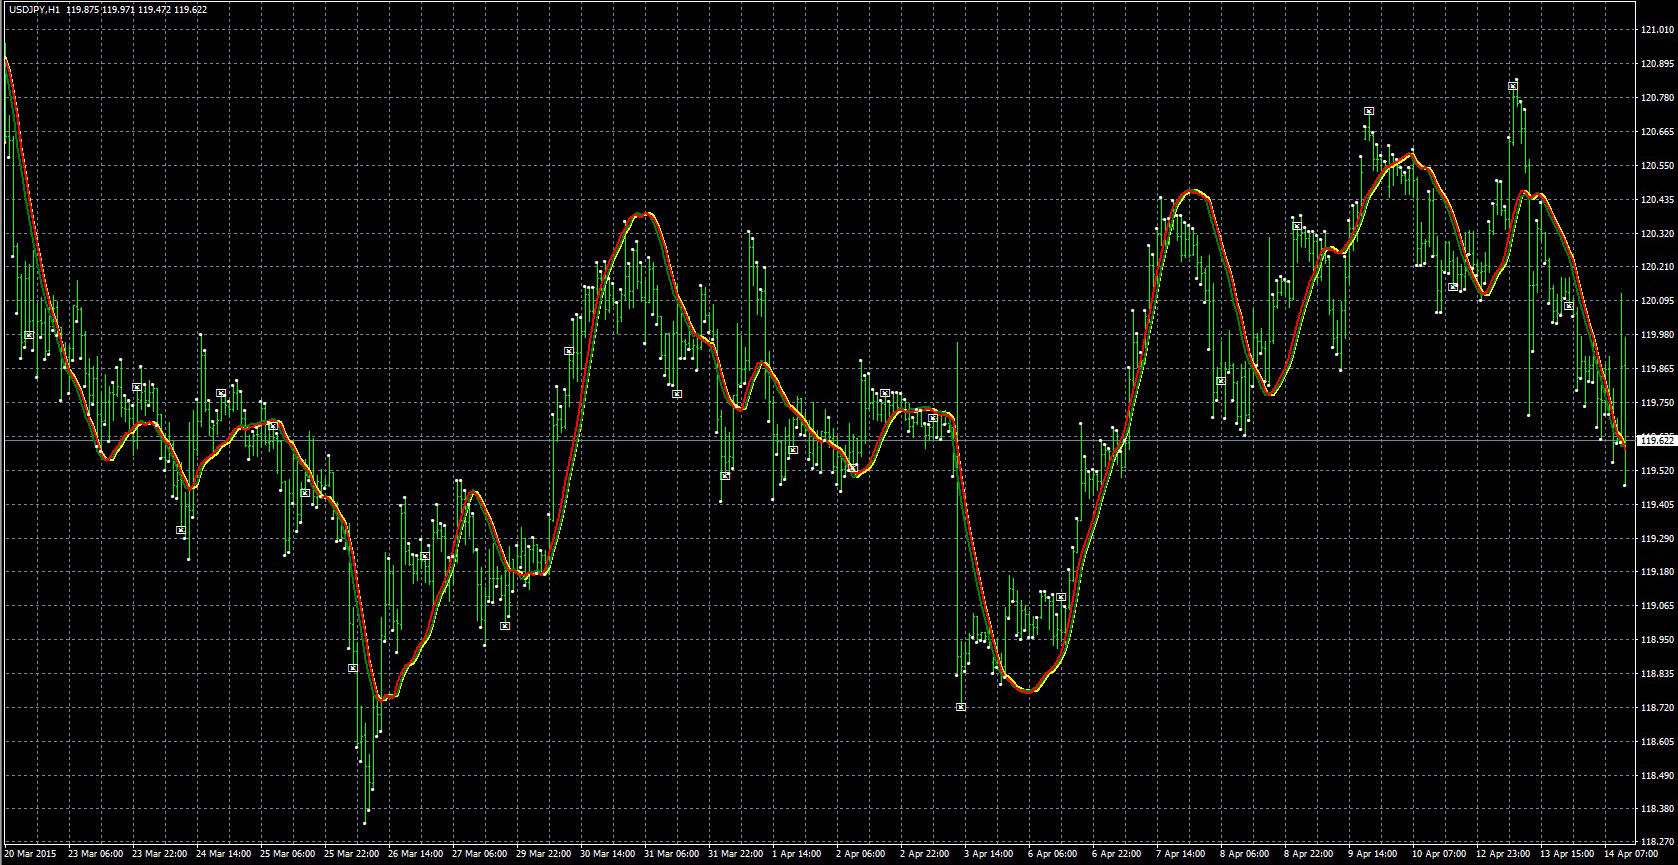1678x865 pixels.
Task: Select the marker icon at the 8 Apr dip
Action: 1221,381
